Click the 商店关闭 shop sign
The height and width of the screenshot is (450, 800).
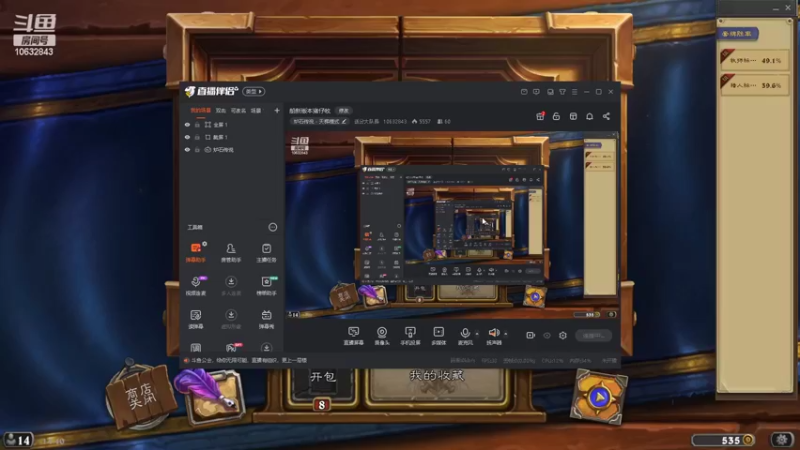pos(140,396)
